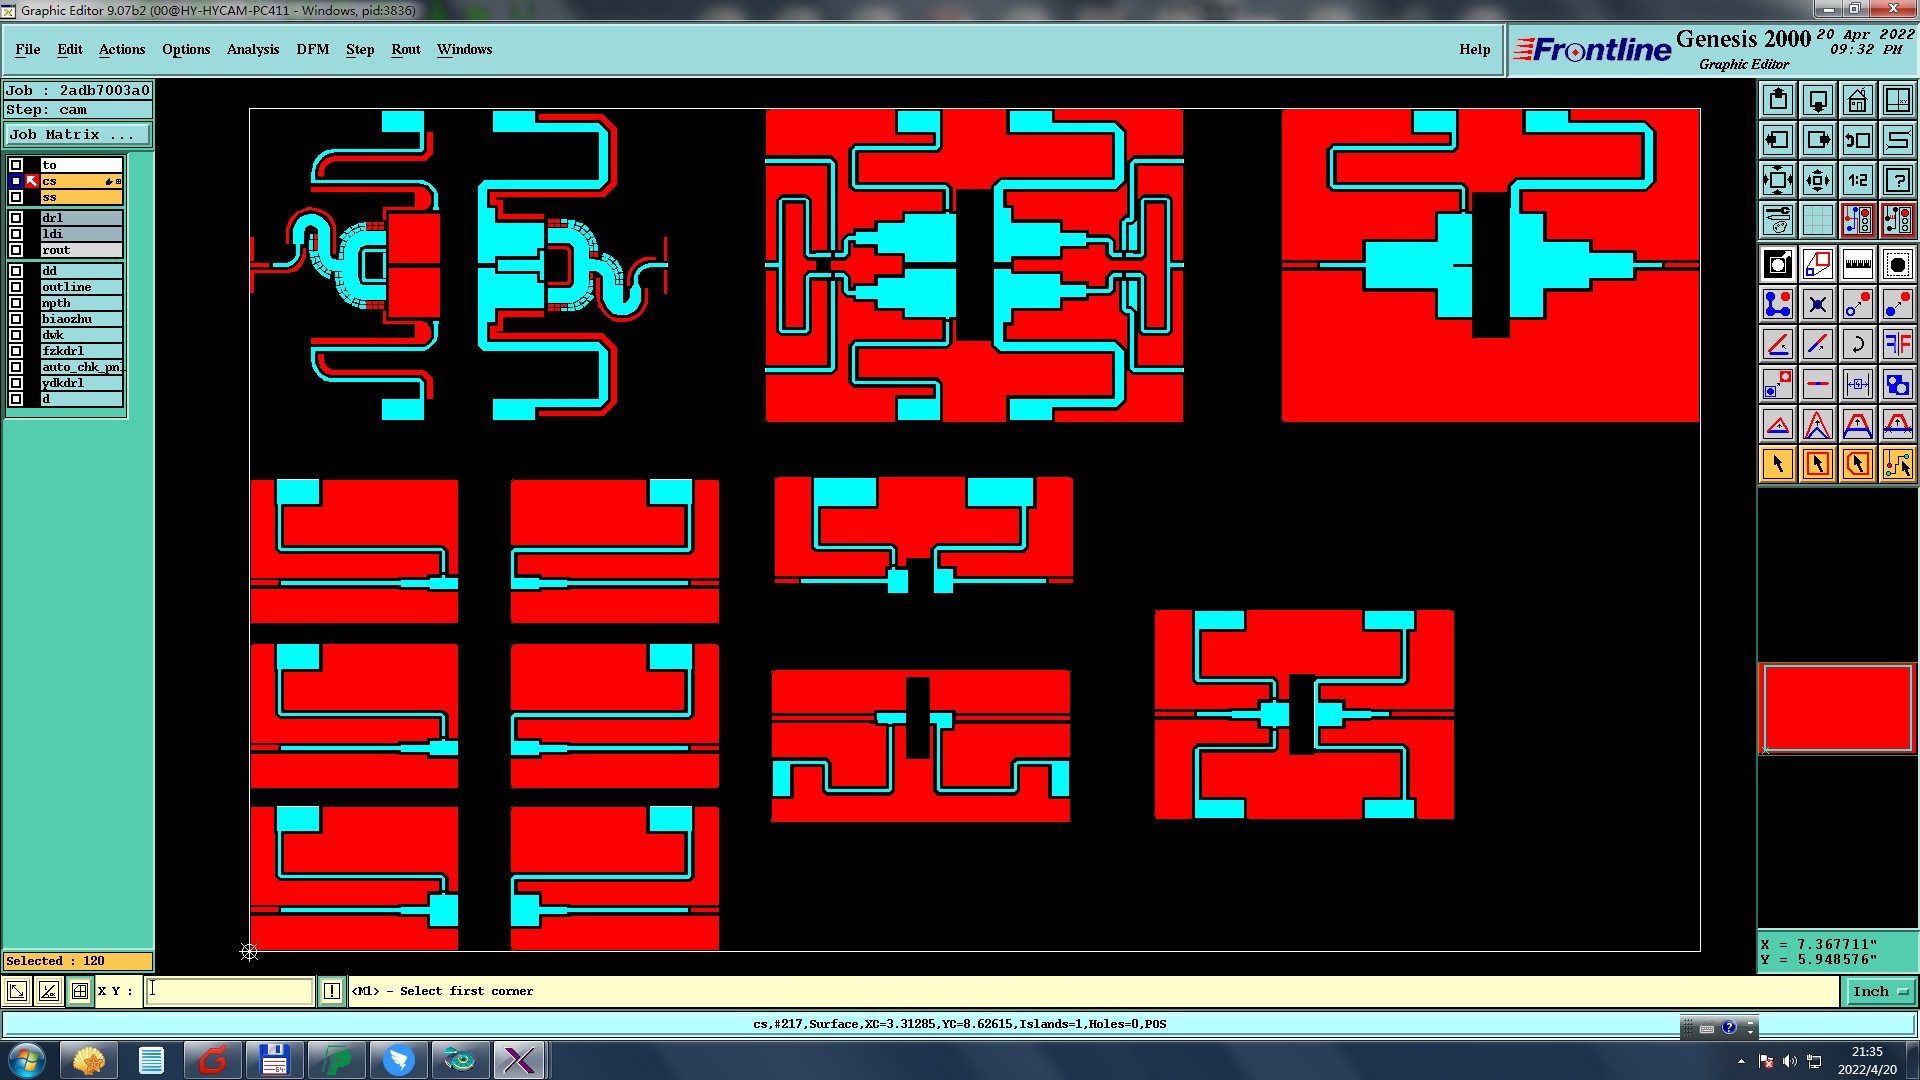The width and height of the screenshot is (1920, 1080).
Task: Click the Help button
Action: tap(1474, 49)
